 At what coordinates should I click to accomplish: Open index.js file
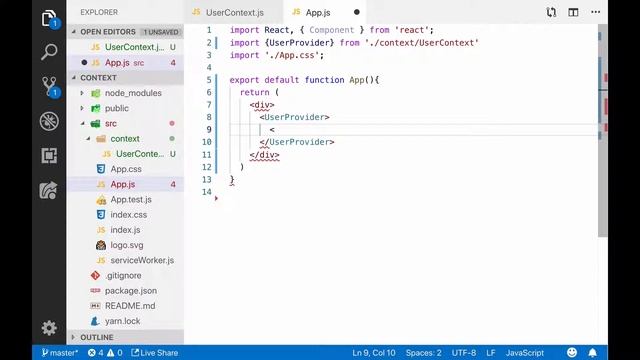(x=126, y=230)
